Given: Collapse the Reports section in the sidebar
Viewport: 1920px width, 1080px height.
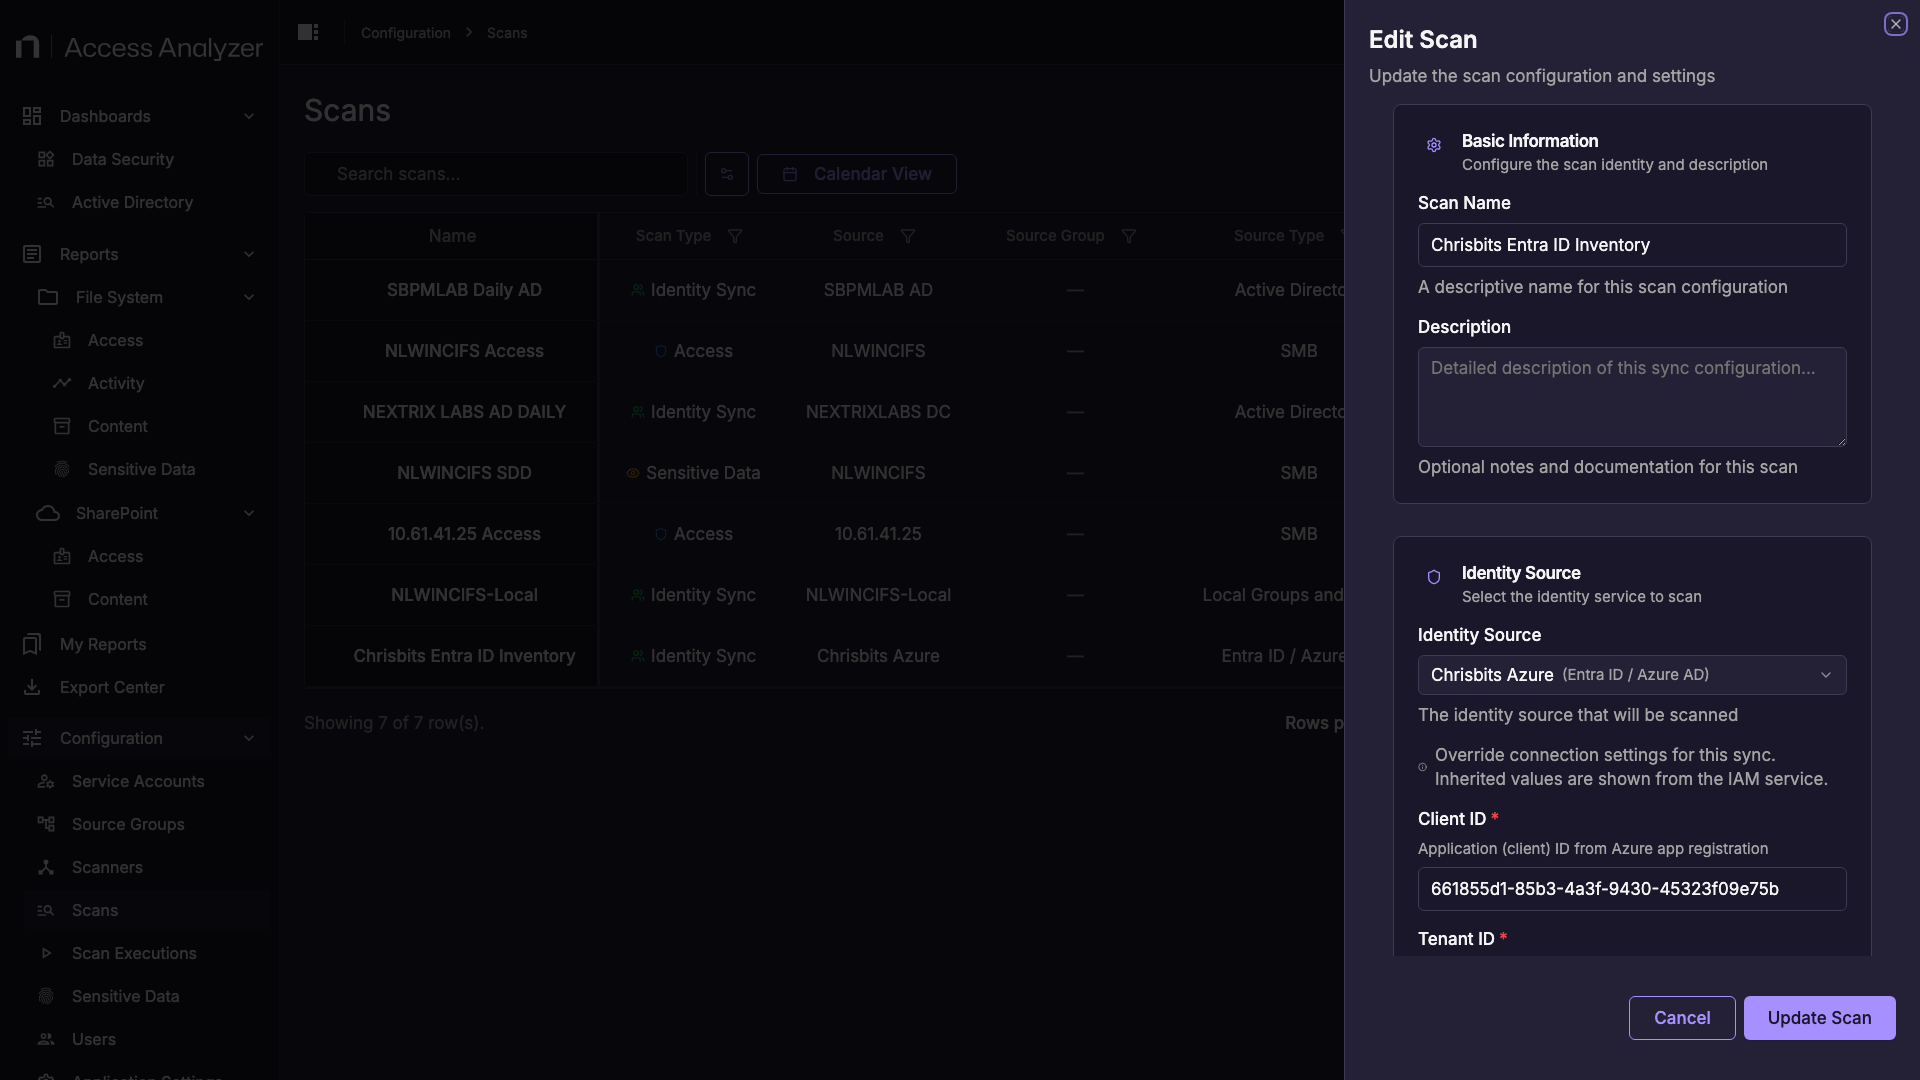Looking at the screenshot, I should point(249,254).
